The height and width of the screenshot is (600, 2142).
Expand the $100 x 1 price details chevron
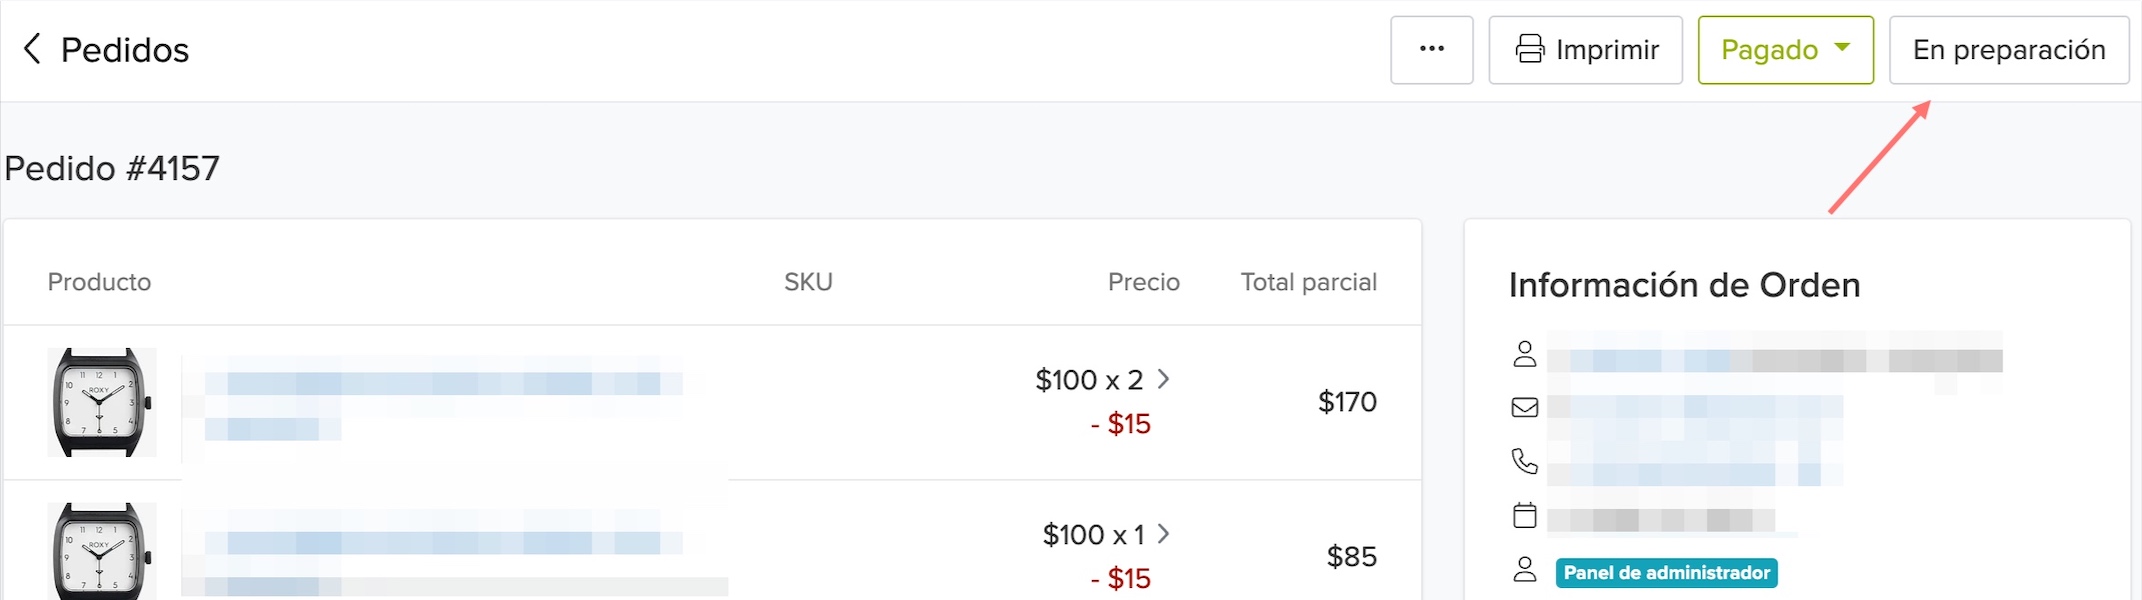[1163, 534]
